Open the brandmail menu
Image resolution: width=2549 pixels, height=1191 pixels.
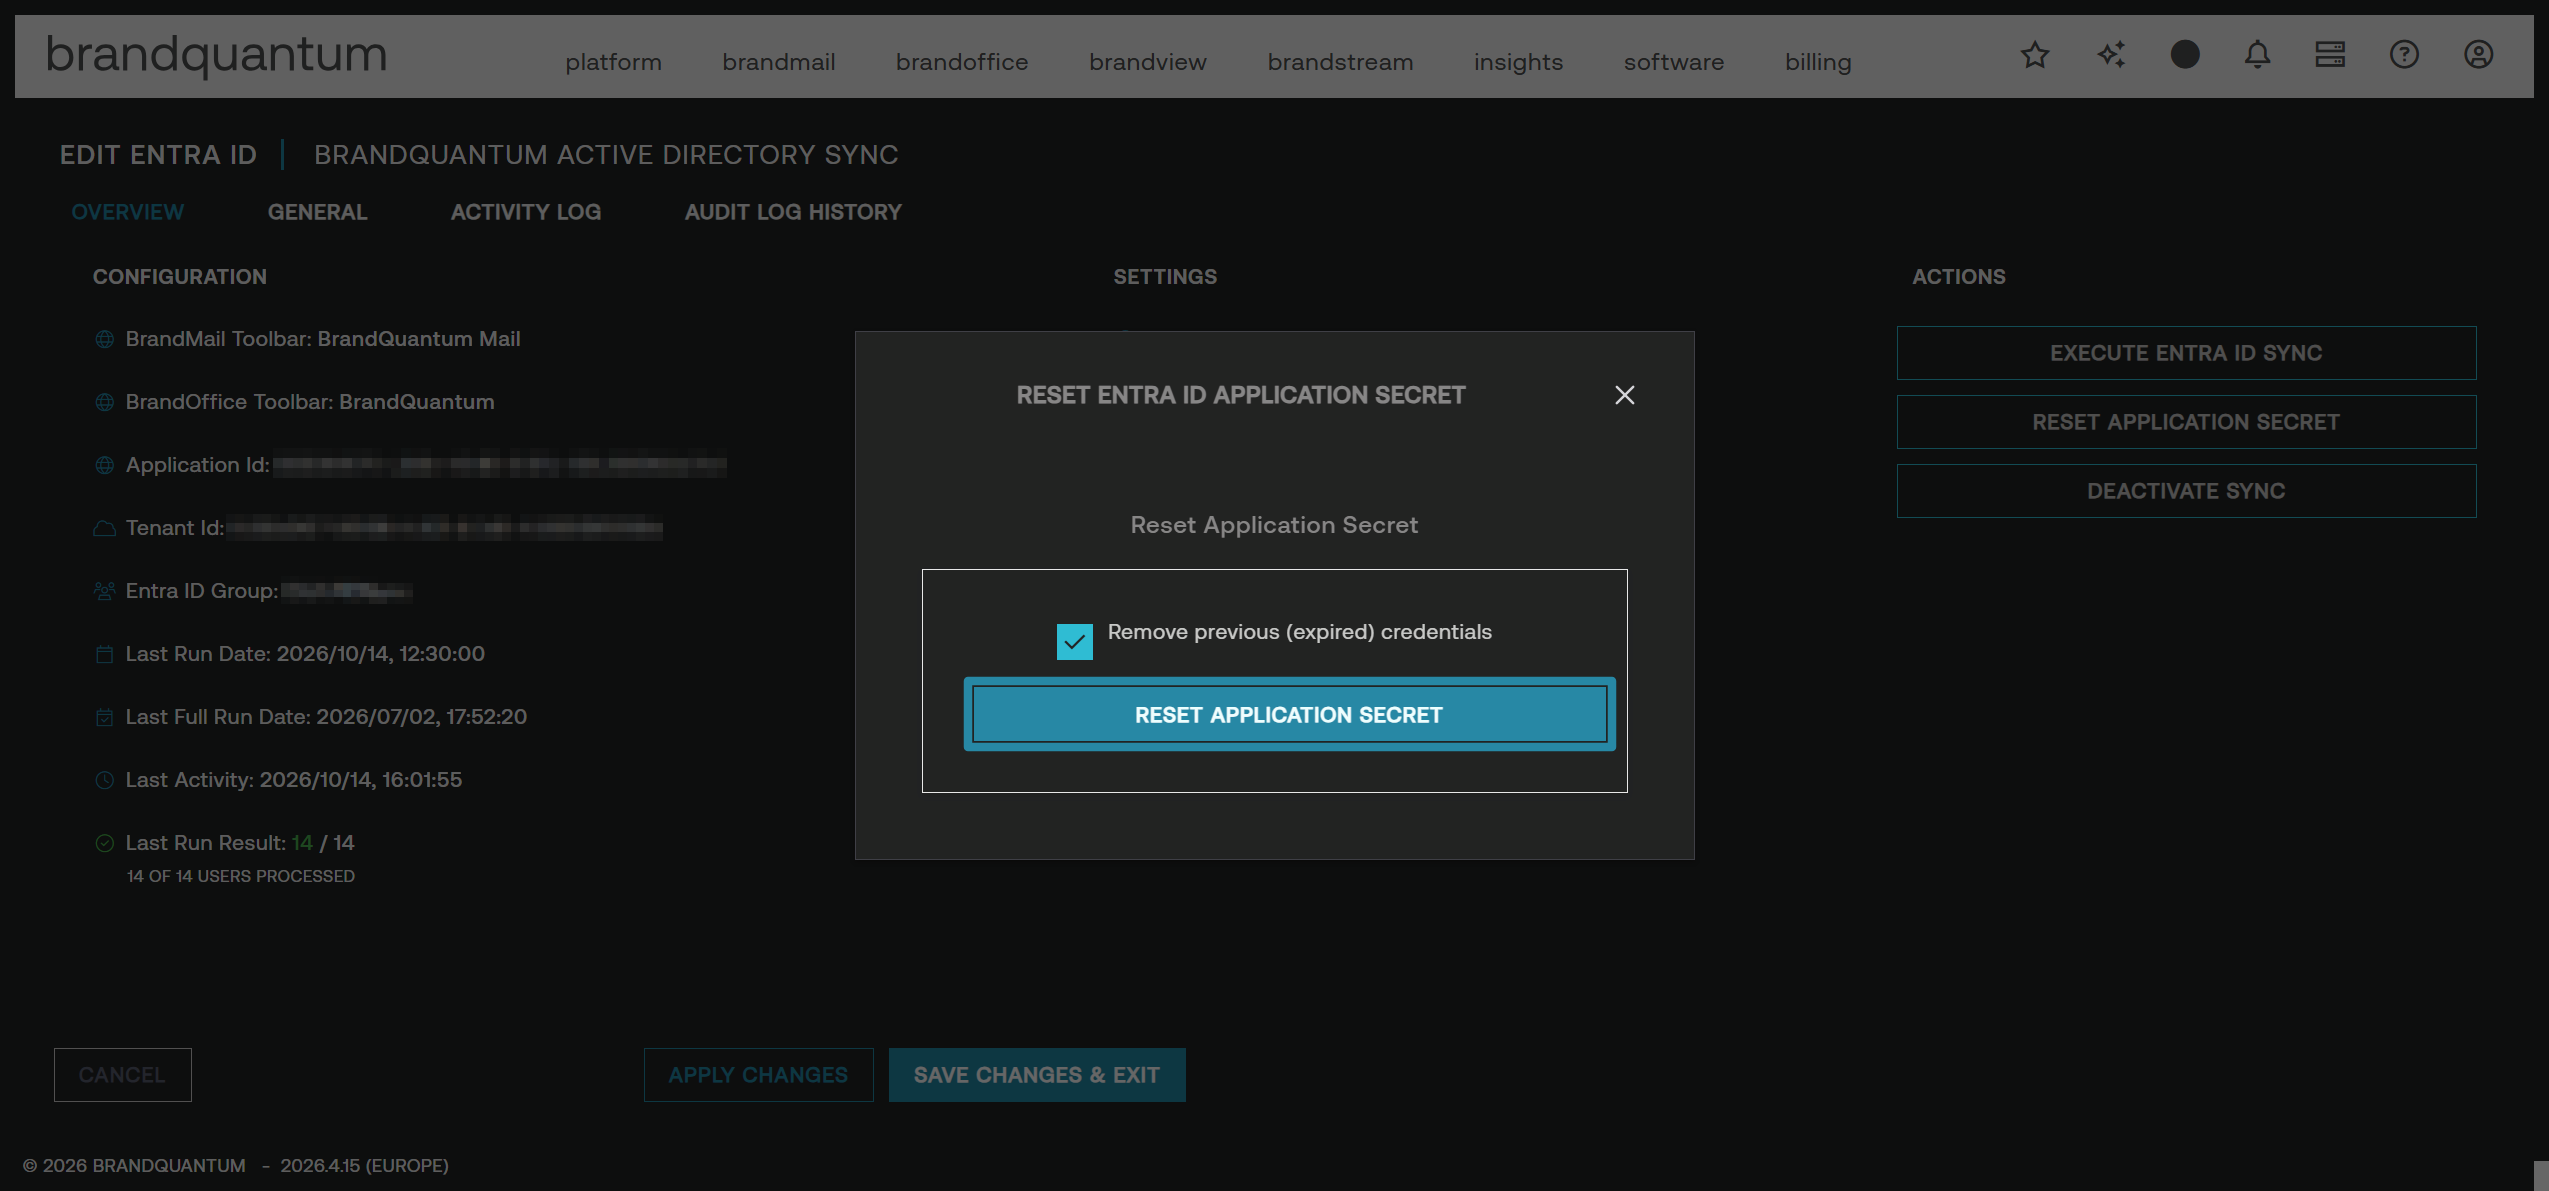pyautogui.click(x=779, y=62)
